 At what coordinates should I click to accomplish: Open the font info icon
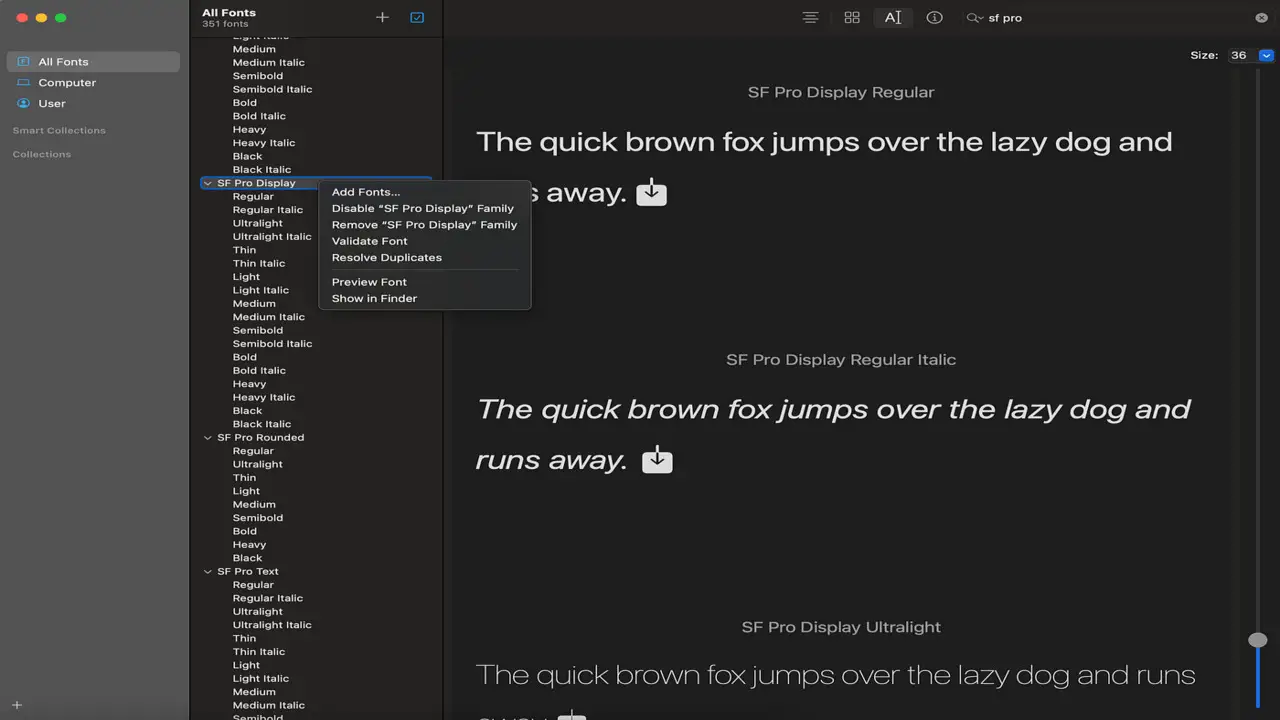coord(934,17)
